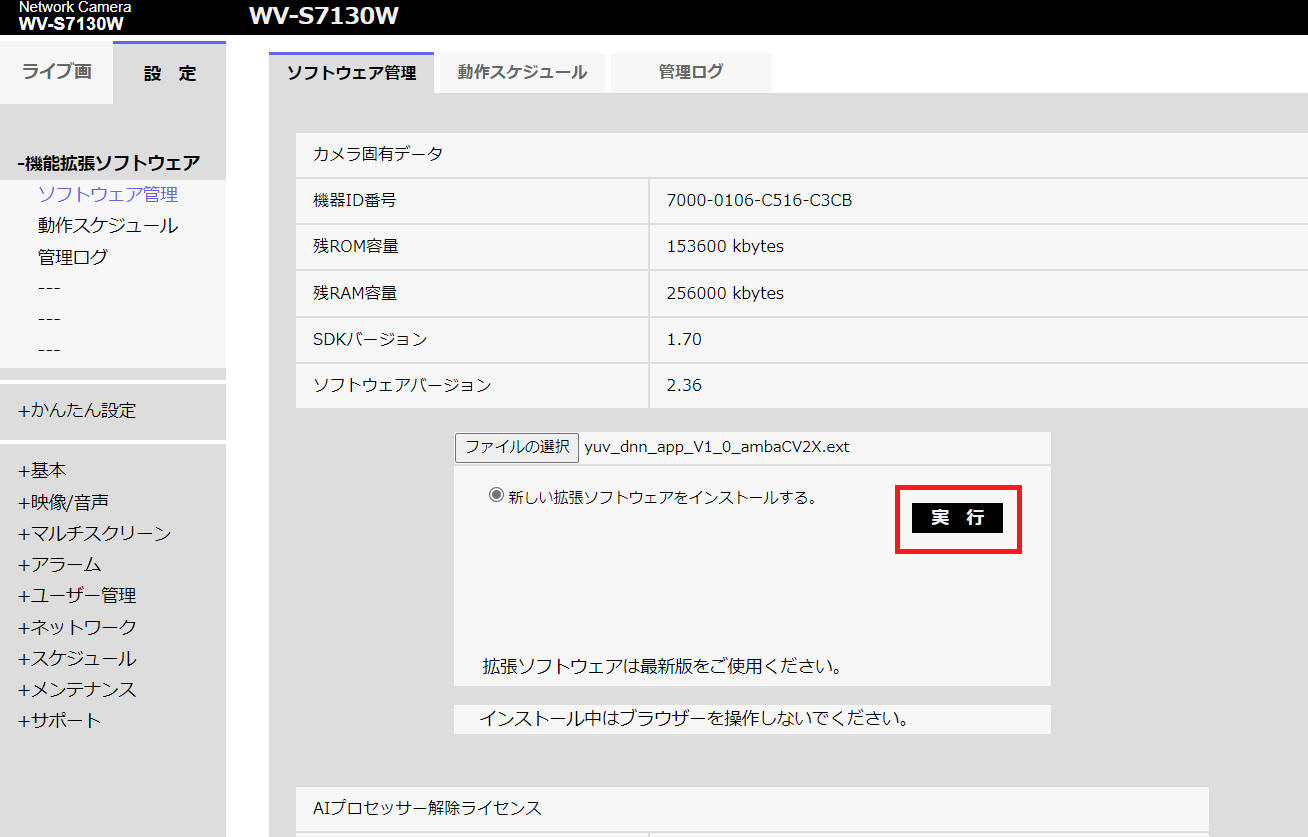Expand the マルチスクリーン menu
This screenshot has height=837, width=1308.
click(x=94, y=533)
